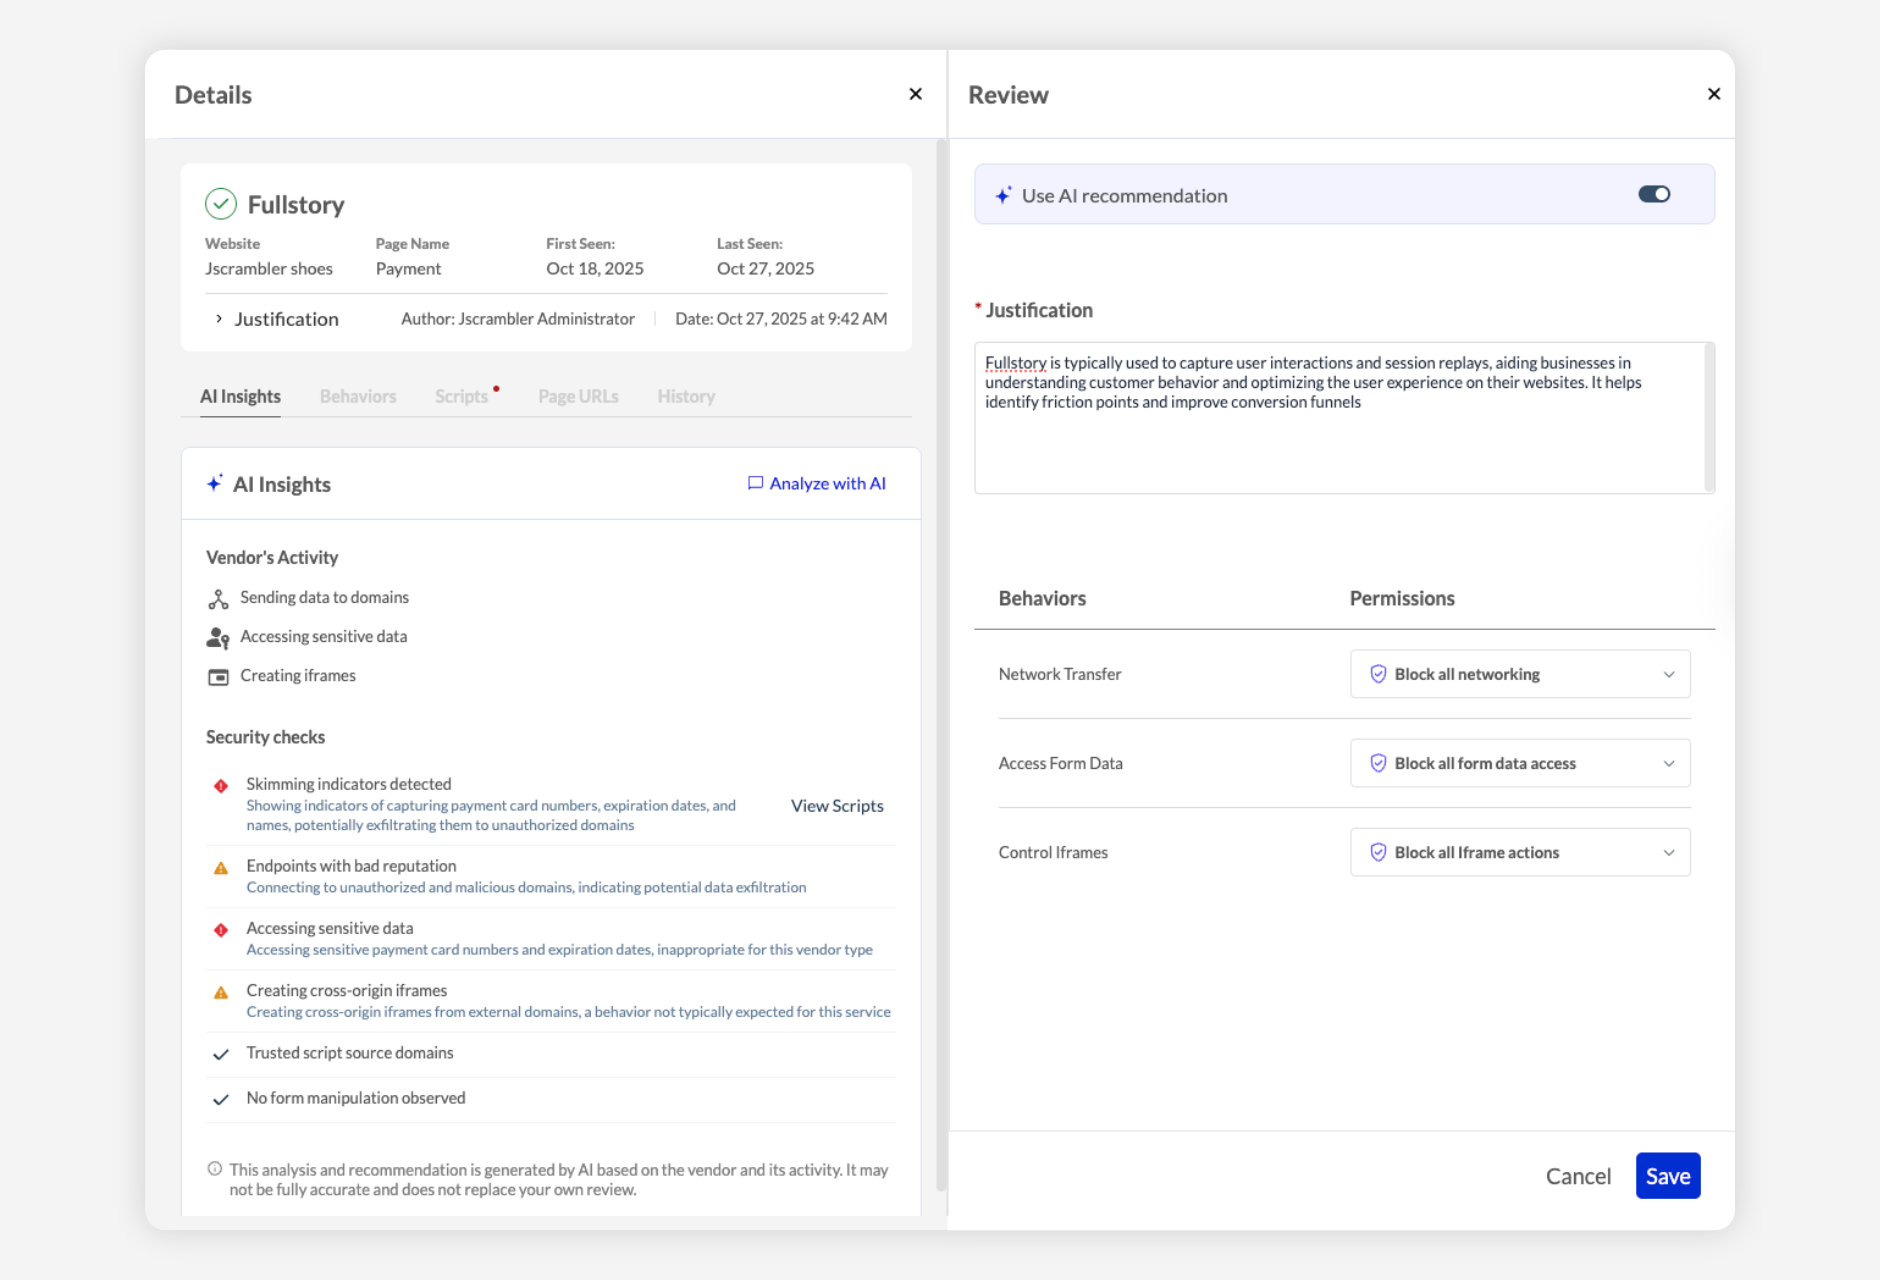Click the chat bubble icon near Analyze with AI
Screen dimensions: 1880x1280
[756, 483]
